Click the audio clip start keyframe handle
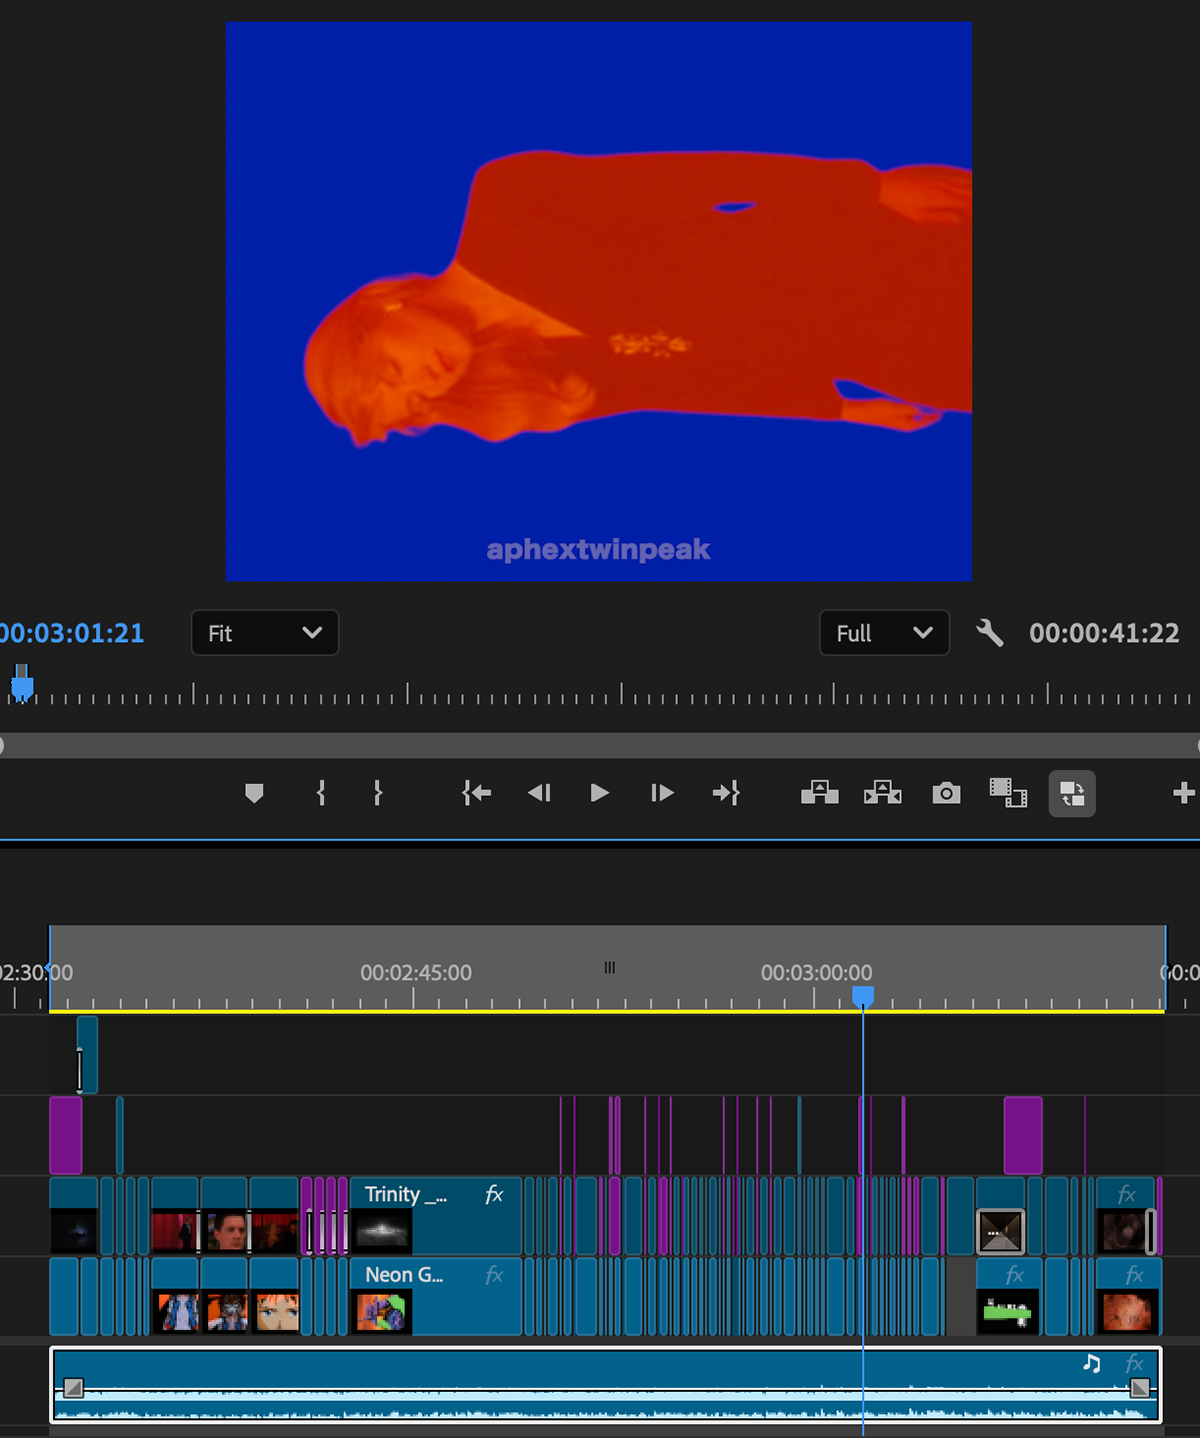 click(73, 1388)
